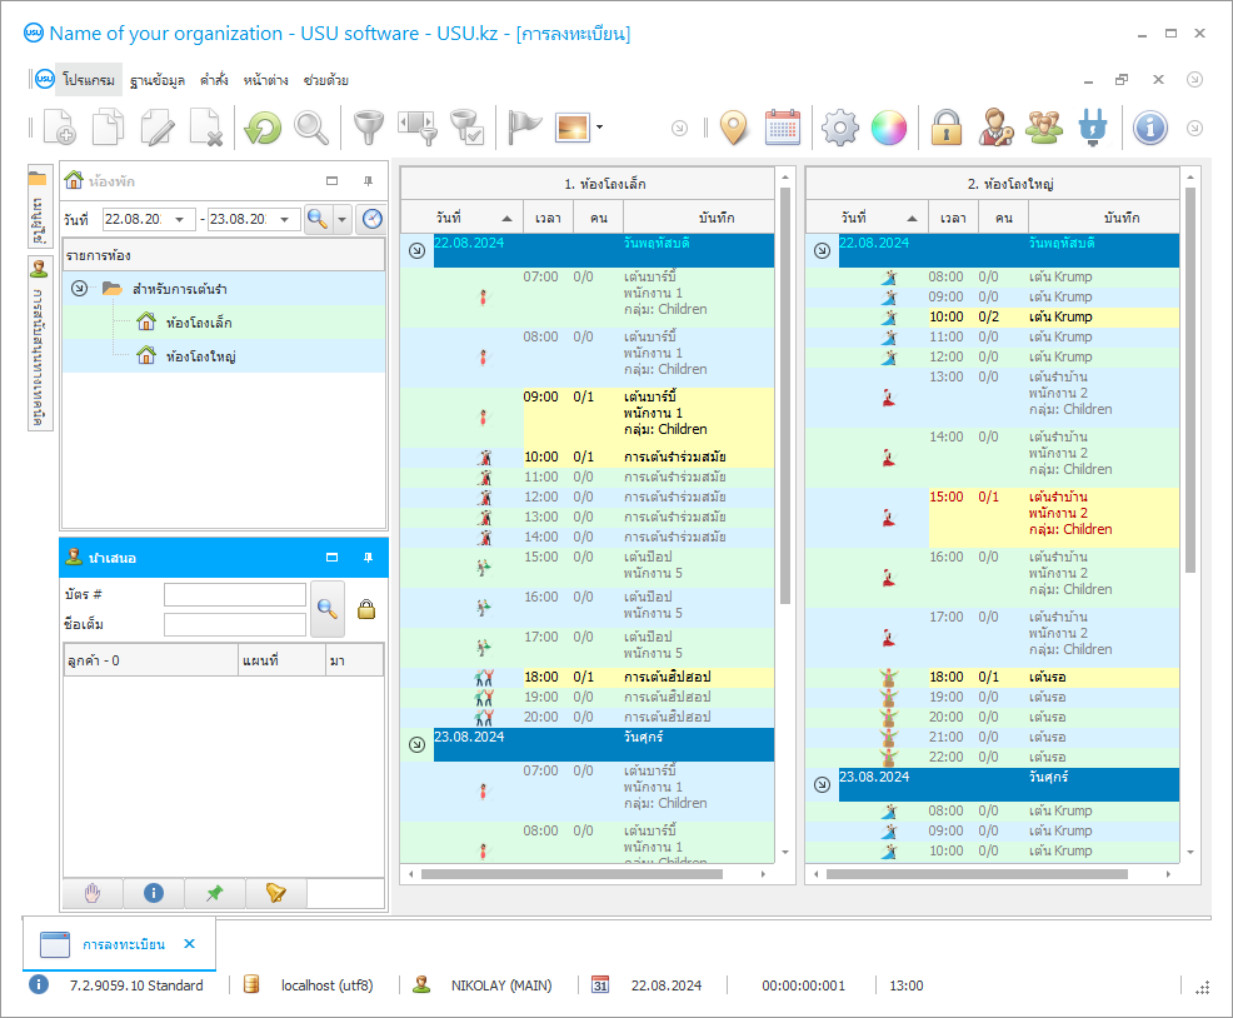Pin the ห้องพัก panel using pushpin toggle
The image size is (1233, 1018).
368,181
